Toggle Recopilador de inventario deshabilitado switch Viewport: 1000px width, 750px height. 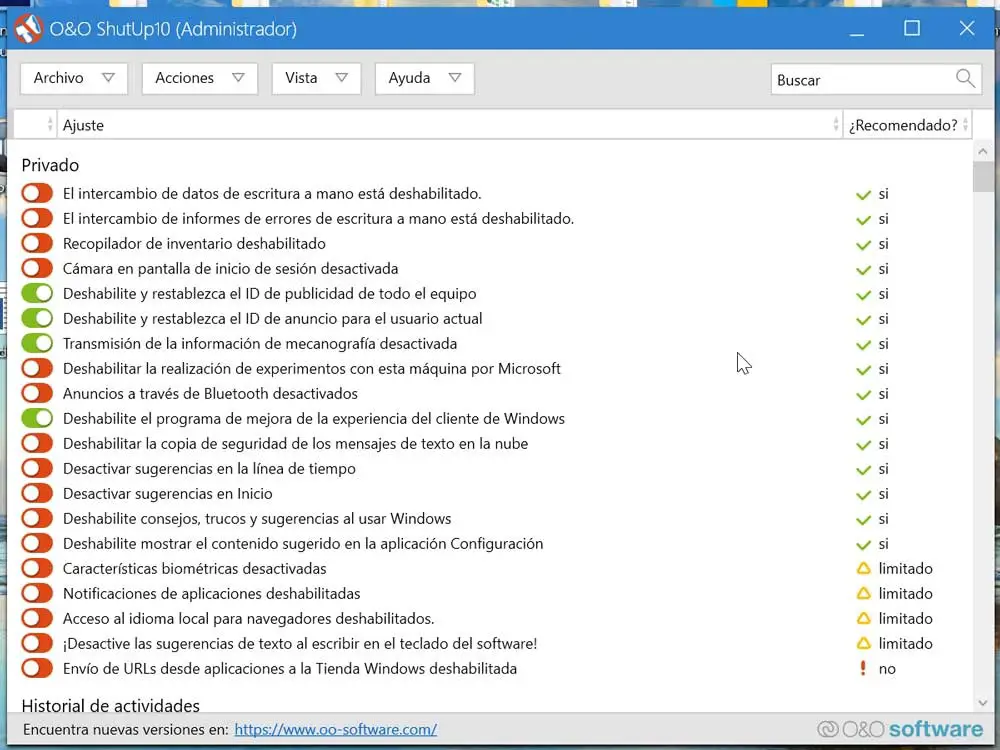pyautogui.click(x=37, y=242)
